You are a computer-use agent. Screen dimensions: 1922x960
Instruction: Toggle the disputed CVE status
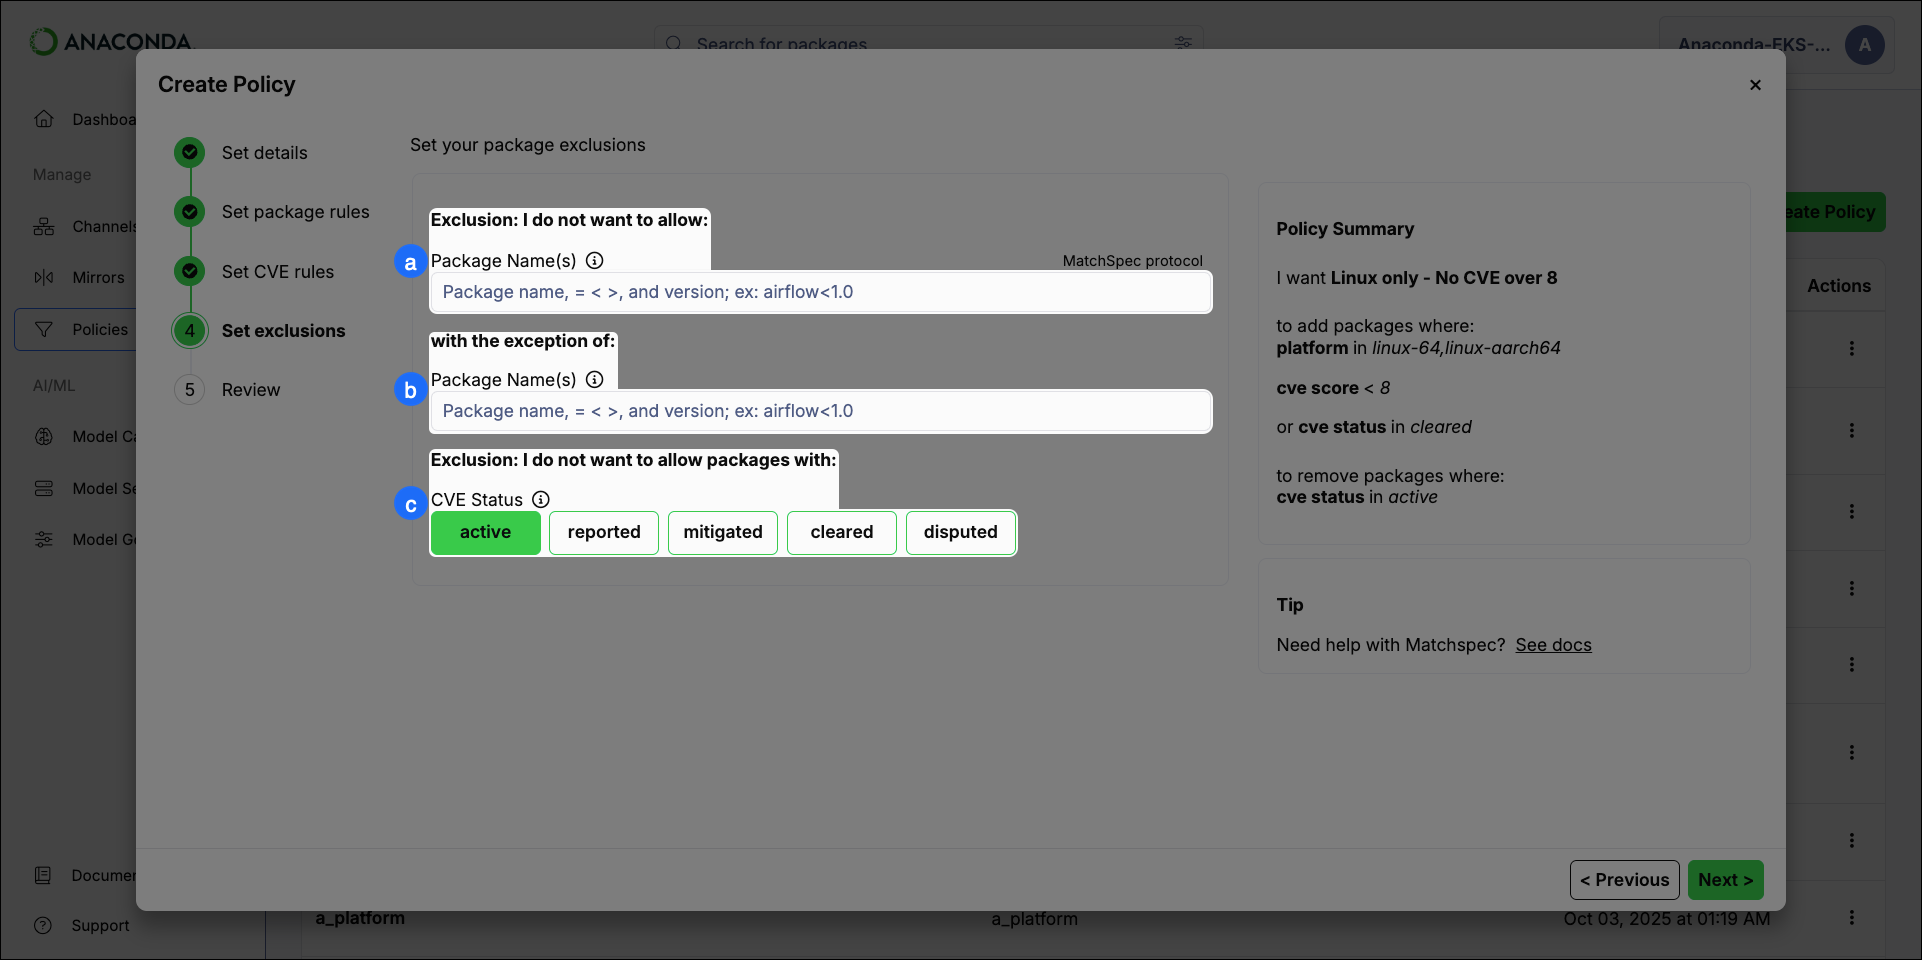(960, 532)
